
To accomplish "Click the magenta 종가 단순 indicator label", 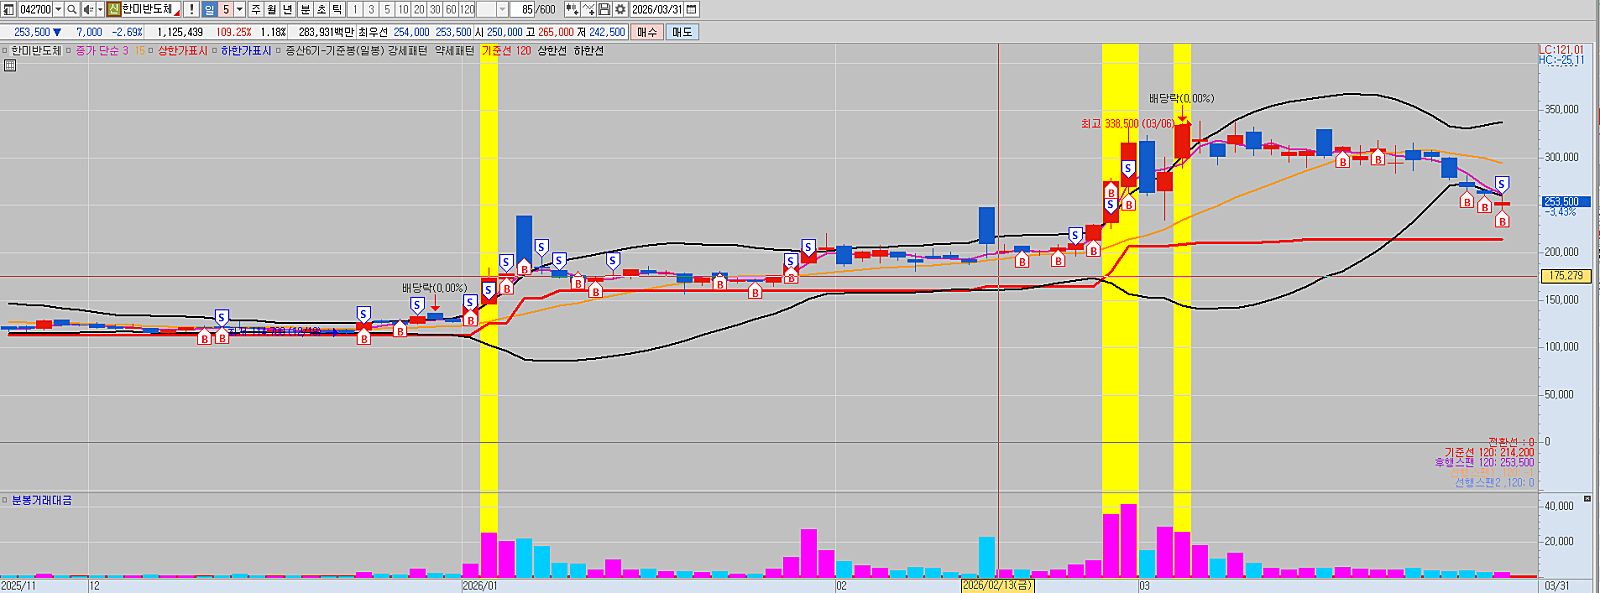I will coord(101,50).
